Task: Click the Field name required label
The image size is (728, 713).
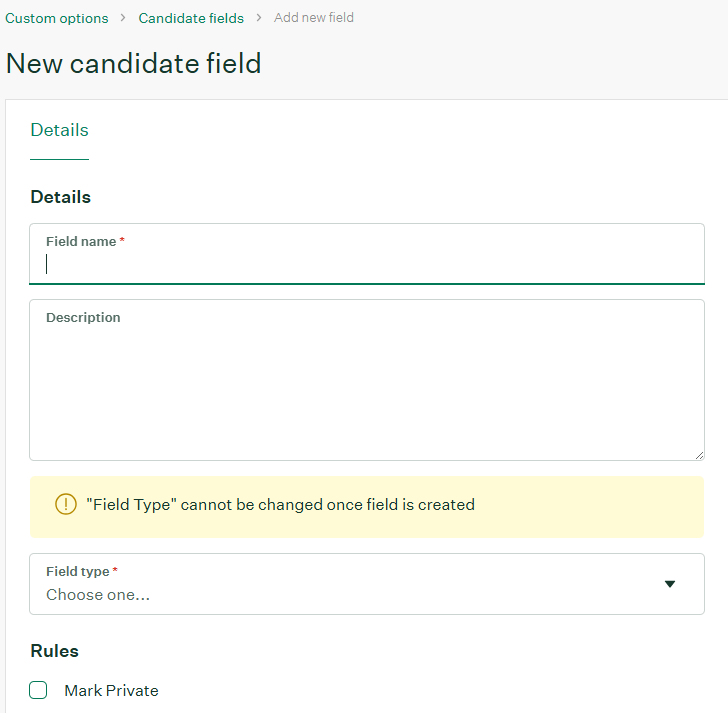Action: pos(82,242)
